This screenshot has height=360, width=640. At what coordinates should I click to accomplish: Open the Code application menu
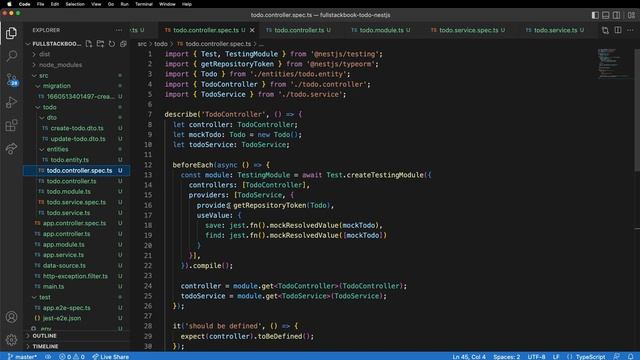[x=24, y=4]
